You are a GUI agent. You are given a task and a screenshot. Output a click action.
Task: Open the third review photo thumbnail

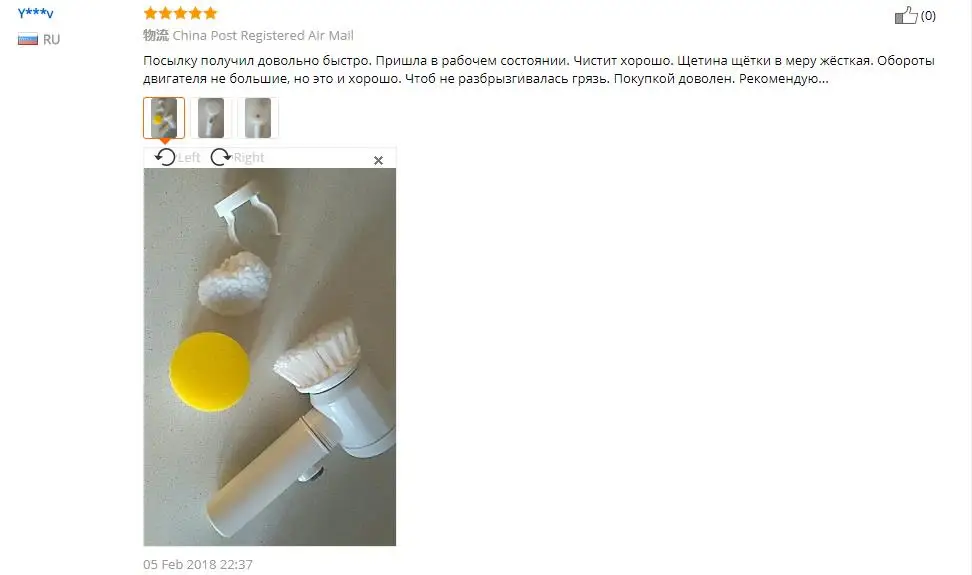(x=258, y=118)
